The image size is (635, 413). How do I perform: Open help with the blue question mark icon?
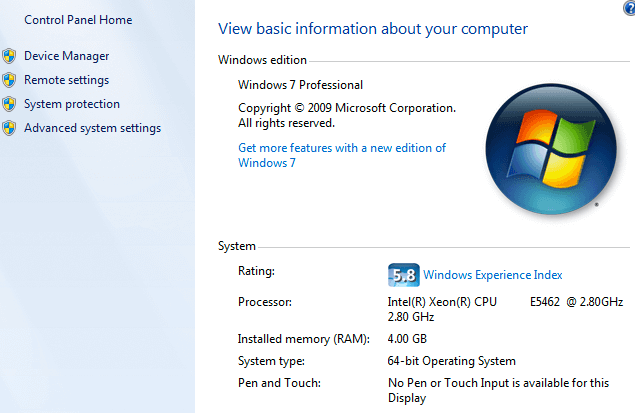pyautogui.click(x=628, y=7)
